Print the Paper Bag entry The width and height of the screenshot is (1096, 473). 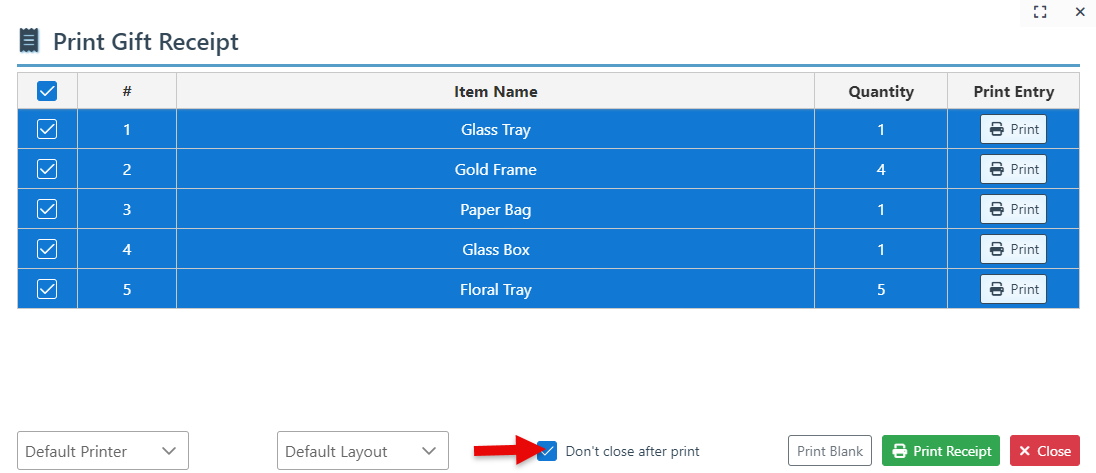[x=1013, y=209]
